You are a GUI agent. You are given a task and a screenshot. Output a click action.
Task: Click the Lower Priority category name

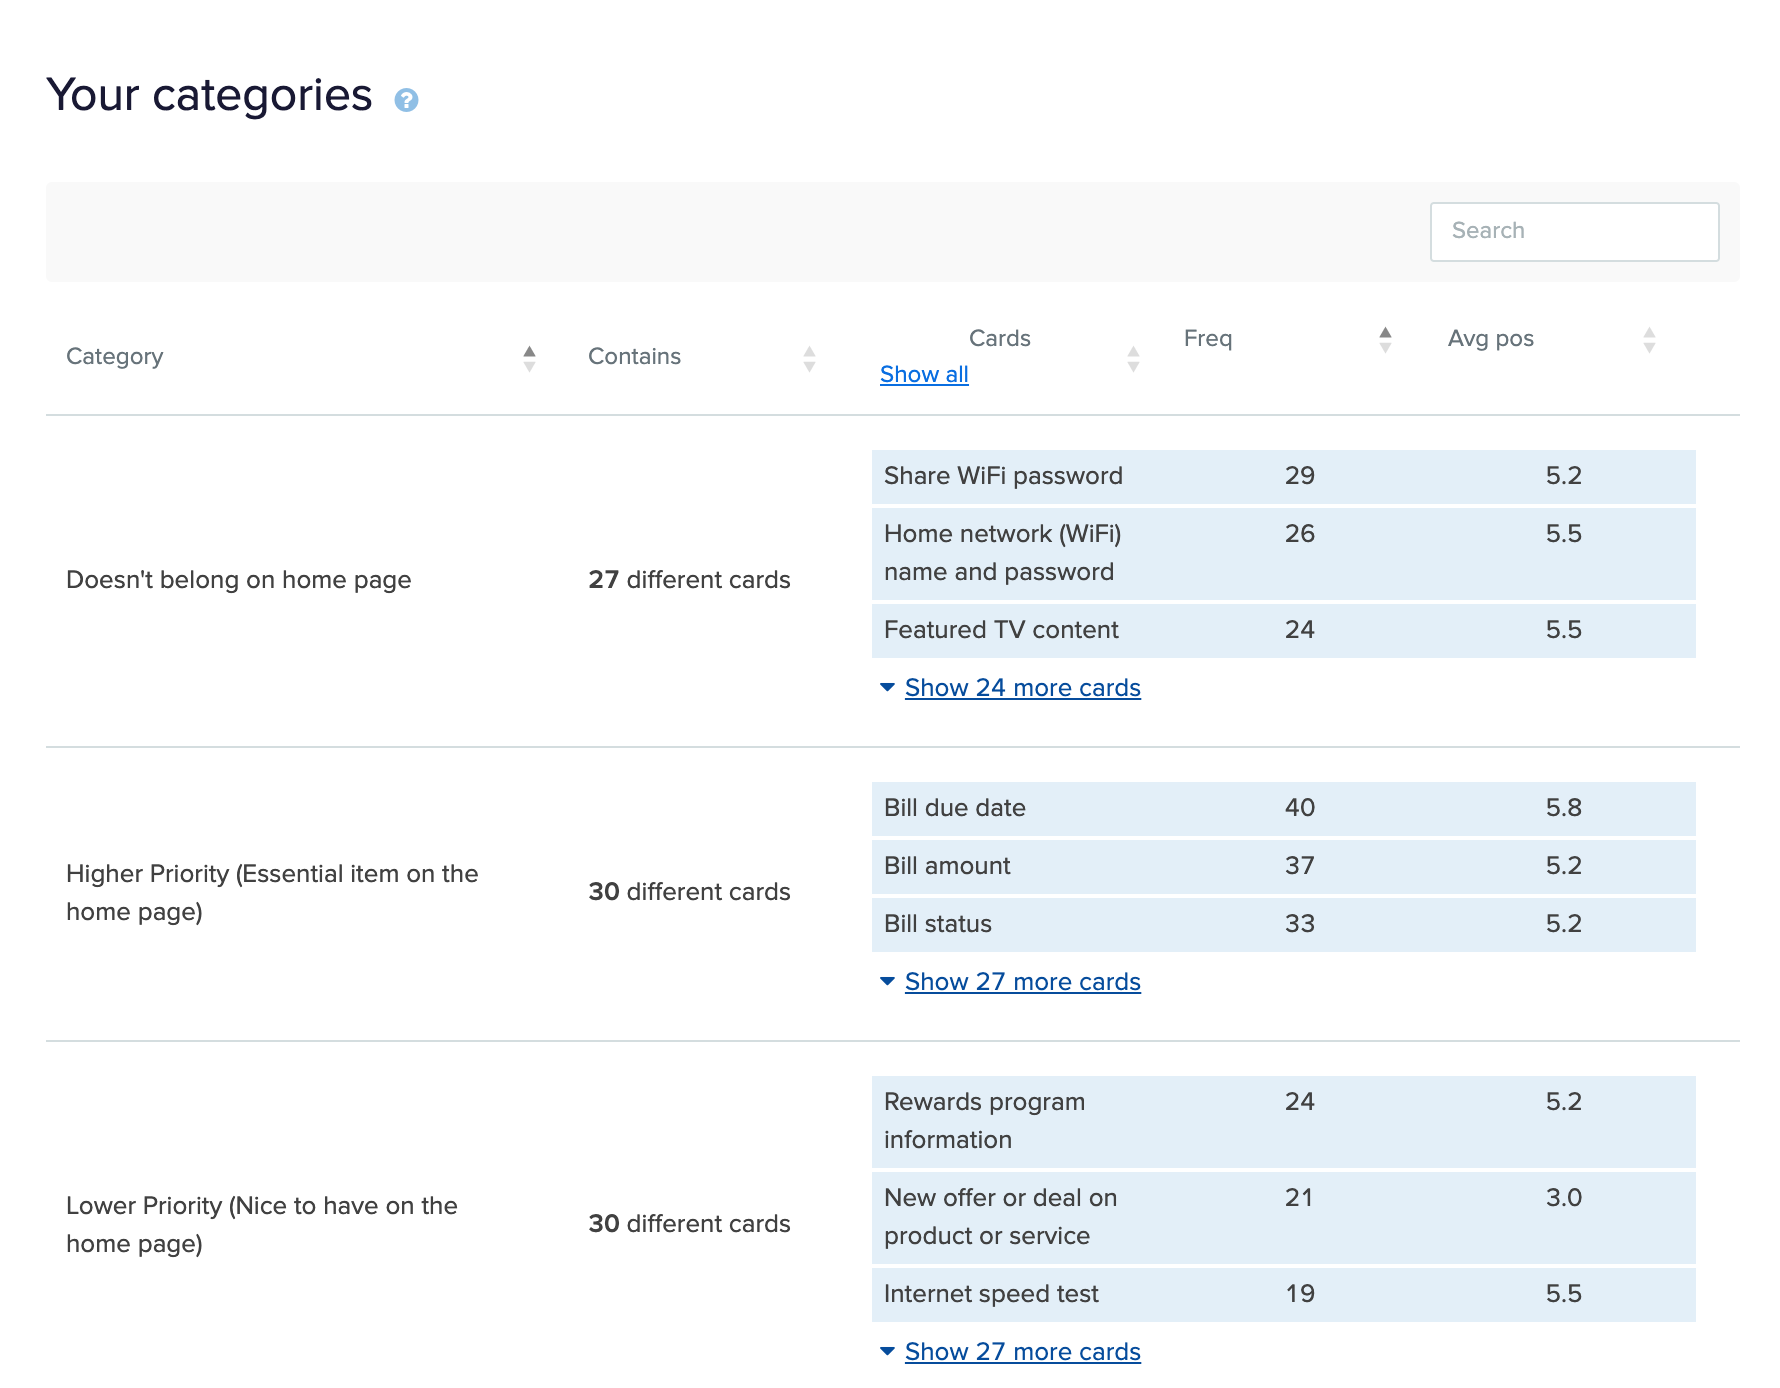[x=262, y=1225]
